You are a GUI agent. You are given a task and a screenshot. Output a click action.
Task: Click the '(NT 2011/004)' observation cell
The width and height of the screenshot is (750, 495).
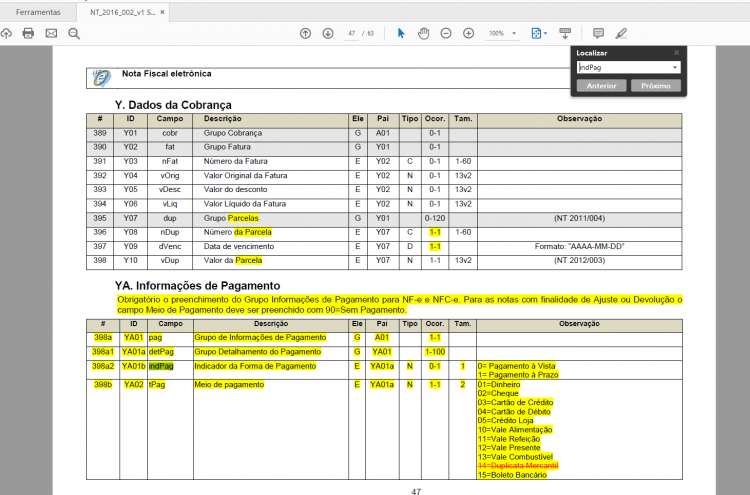pos(579,218)
